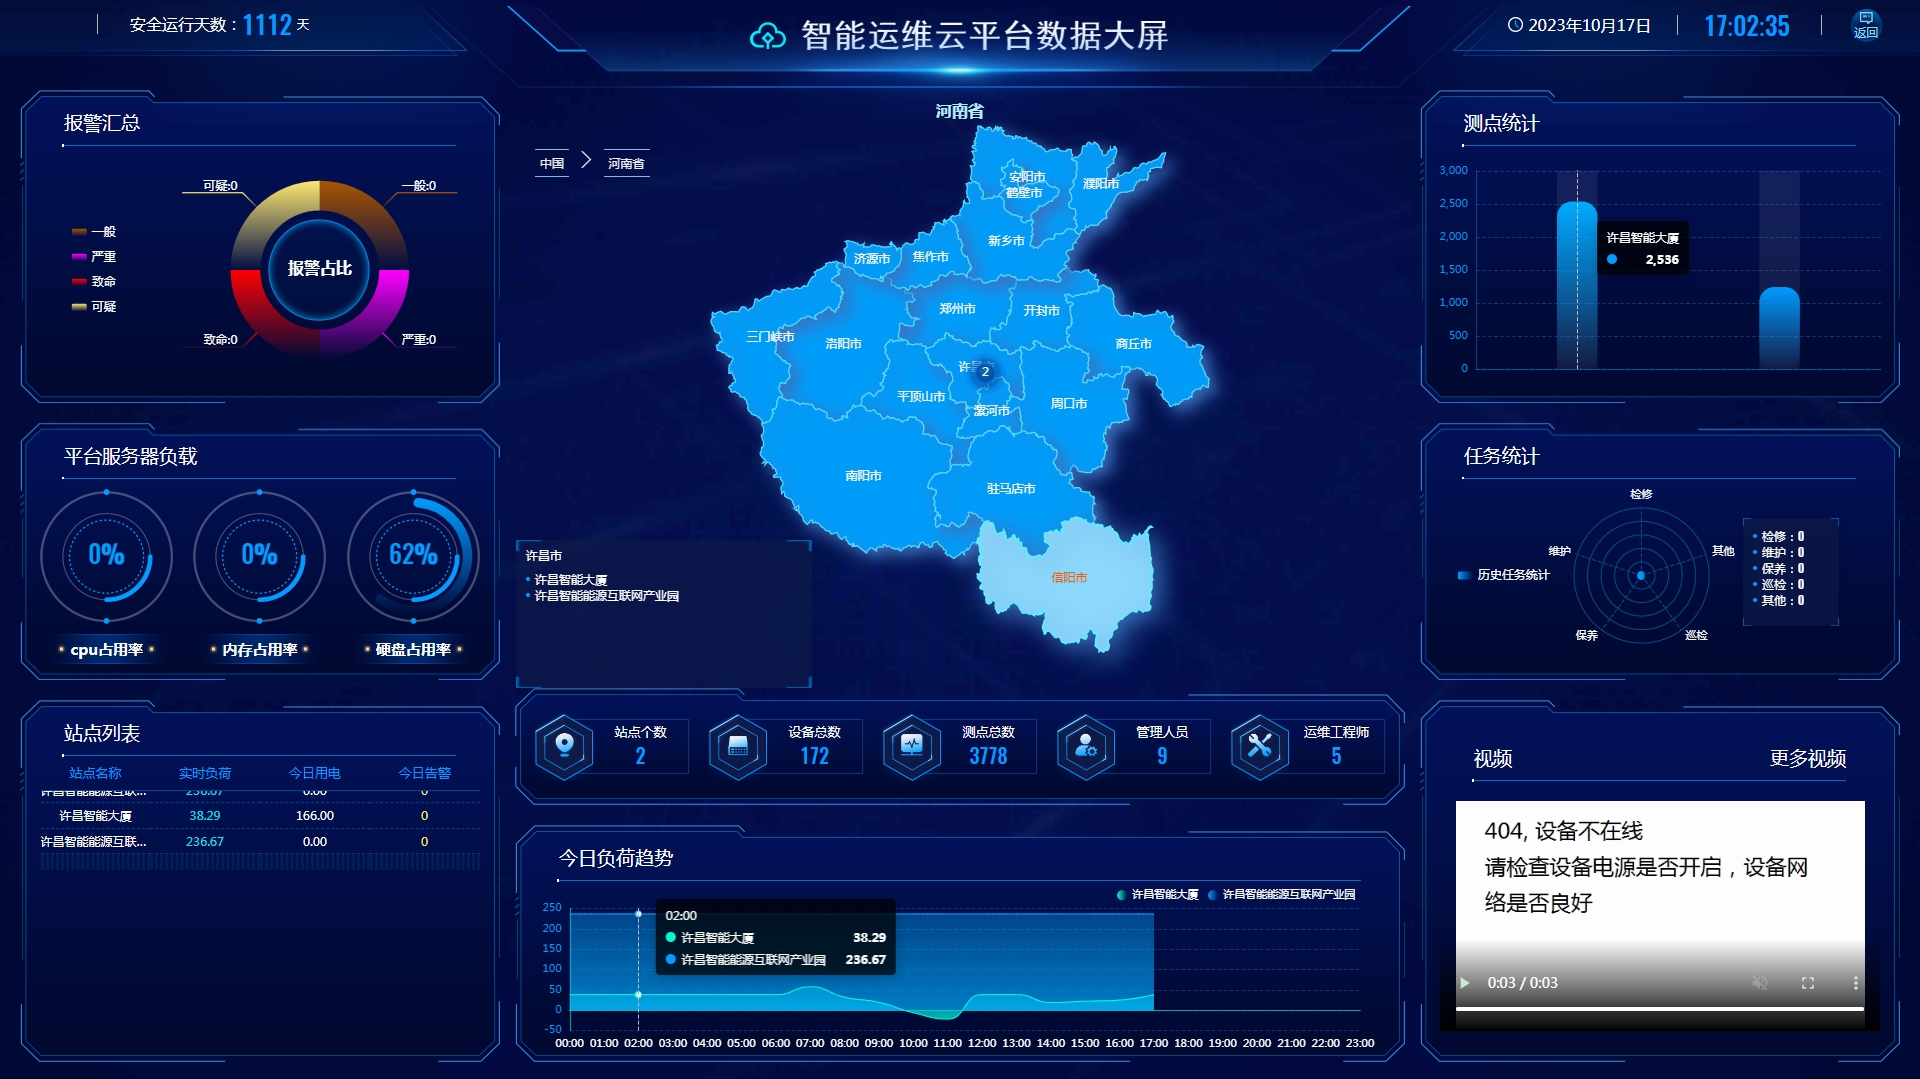1920x1079 pixels.
Task: Click 许昌智能大厦 in 许昌市 popup
Action: coord(570,580)
